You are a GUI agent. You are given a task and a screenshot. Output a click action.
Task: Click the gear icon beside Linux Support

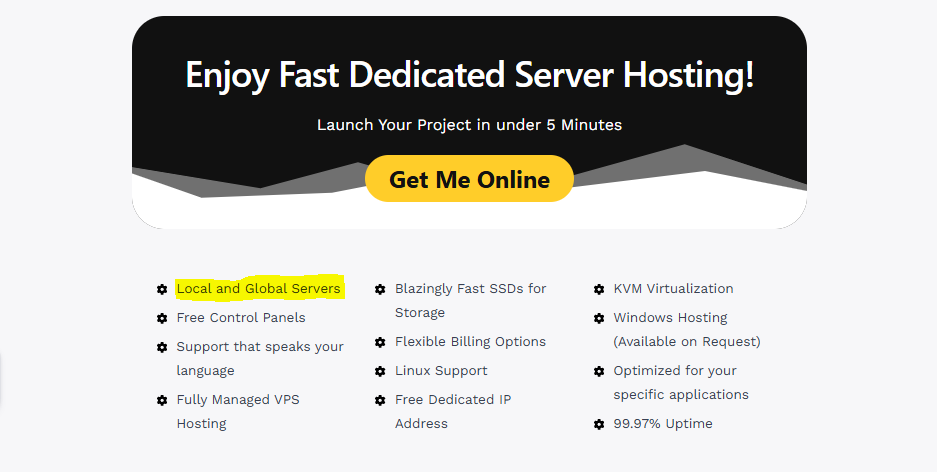pos(380,371)
